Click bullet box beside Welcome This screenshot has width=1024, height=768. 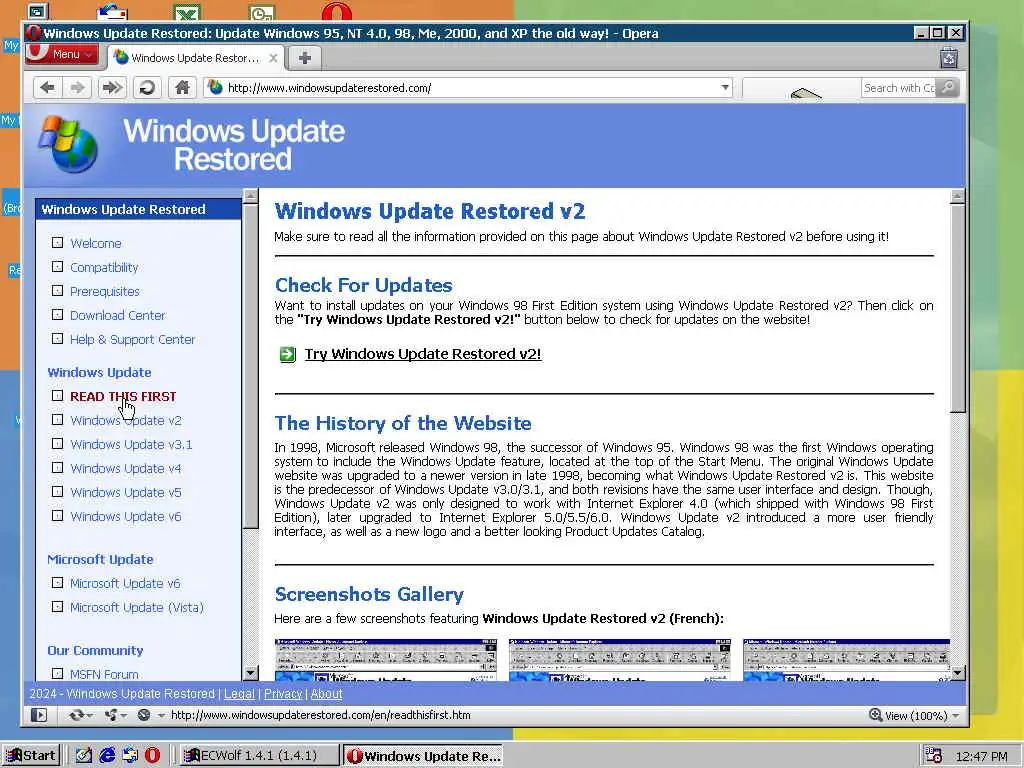(x=57, y=242)
